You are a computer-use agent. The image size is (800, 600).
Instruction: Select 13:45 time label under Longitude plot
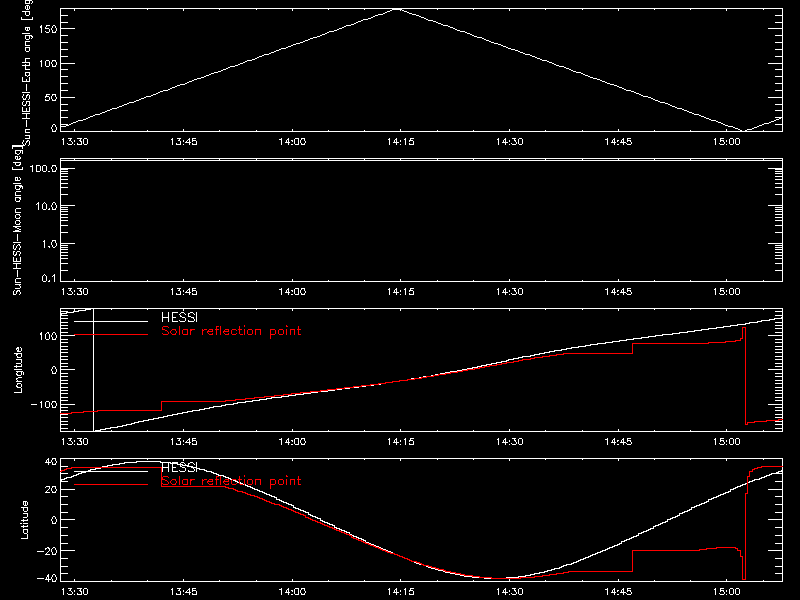(183, 442)
